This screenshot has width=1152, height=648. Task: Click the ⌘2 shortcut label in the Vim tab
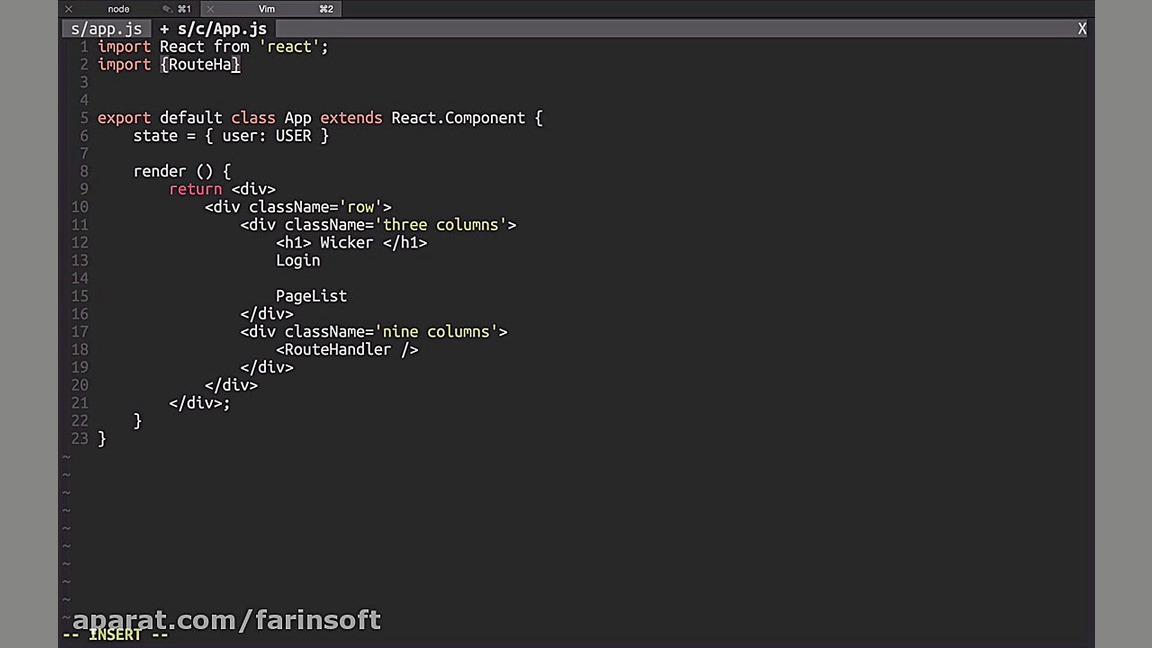tap(326, 9)
